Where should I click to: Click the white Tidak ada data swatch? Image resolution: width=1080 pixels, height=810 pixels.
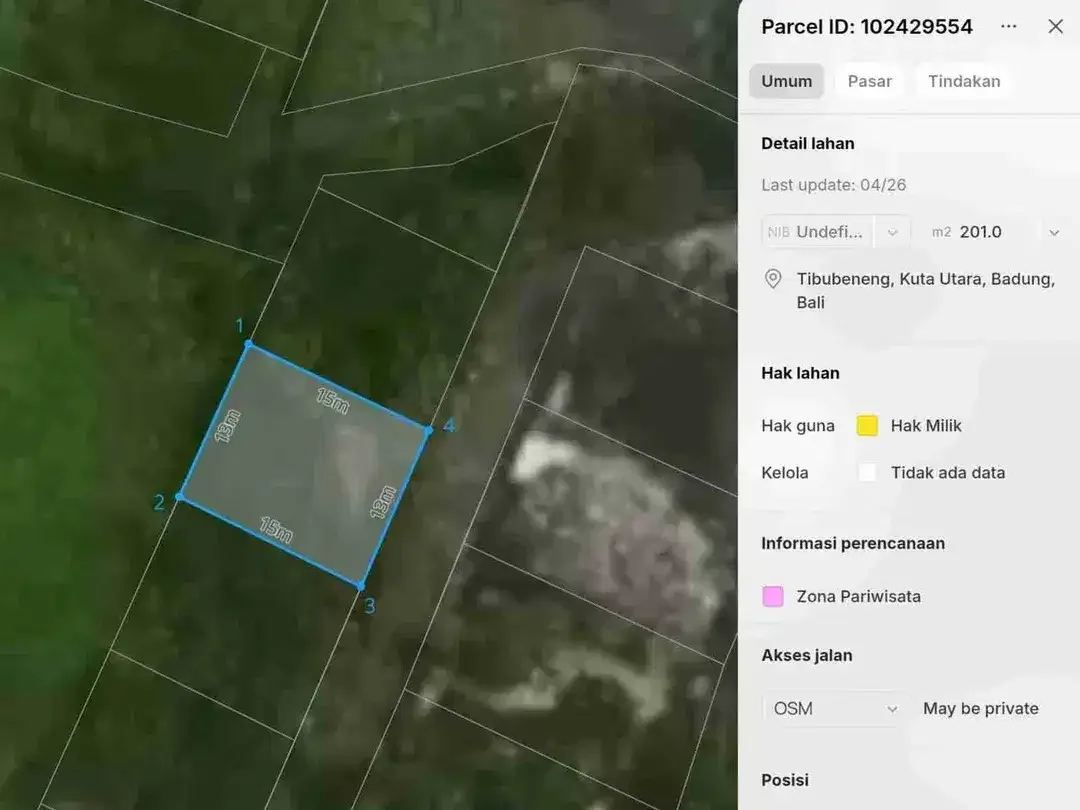click(x=867, y=472)
